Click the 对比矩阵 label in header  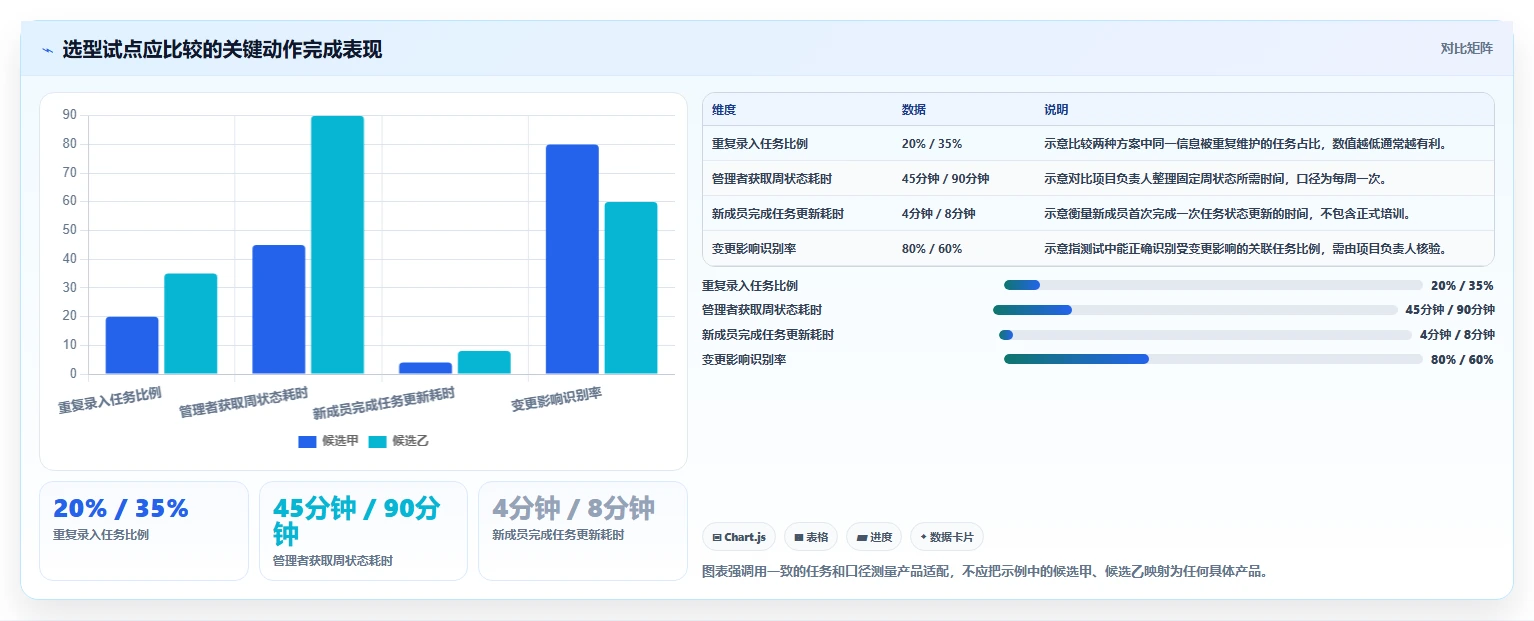(x=1466, y=49)
